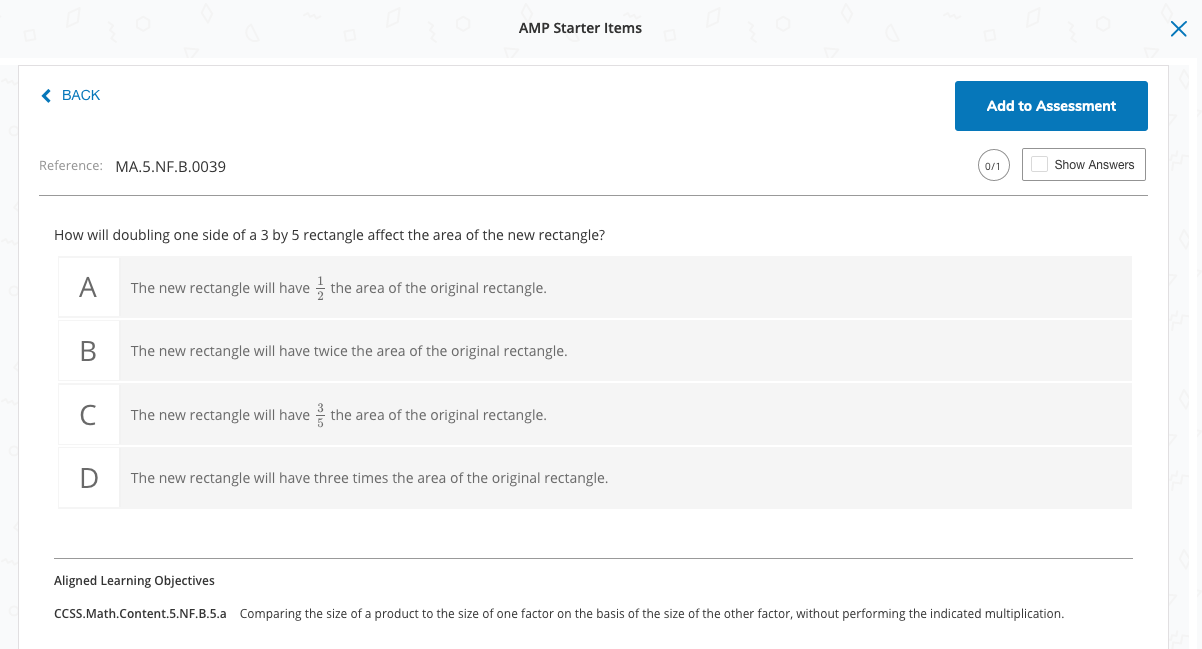
Task: Select answer letter D box
Action: (88, 478)
